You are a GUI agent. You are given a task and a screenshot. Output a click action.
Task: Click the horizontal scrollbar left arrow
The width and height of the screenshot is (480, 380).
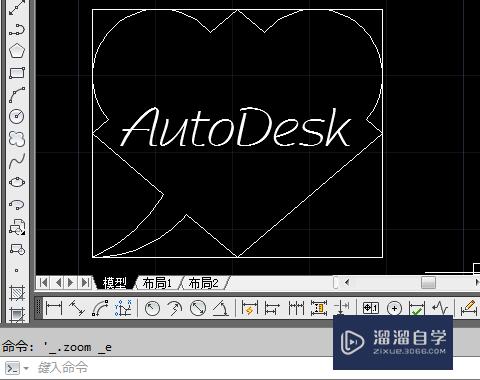(x=347, y=283)
